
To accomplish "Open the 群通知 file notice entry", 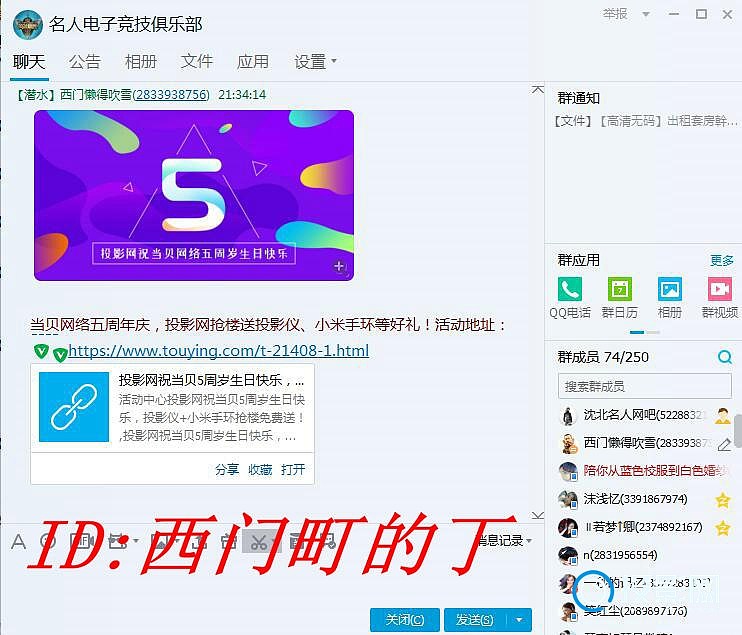I will click(646, 122).
